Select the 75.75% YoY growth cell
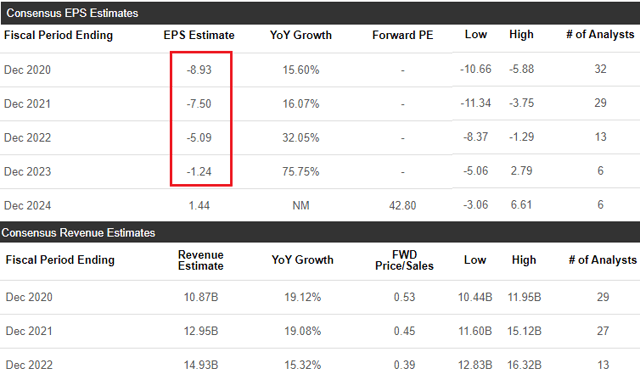This screenshot has height=374, width=640. 301,171
